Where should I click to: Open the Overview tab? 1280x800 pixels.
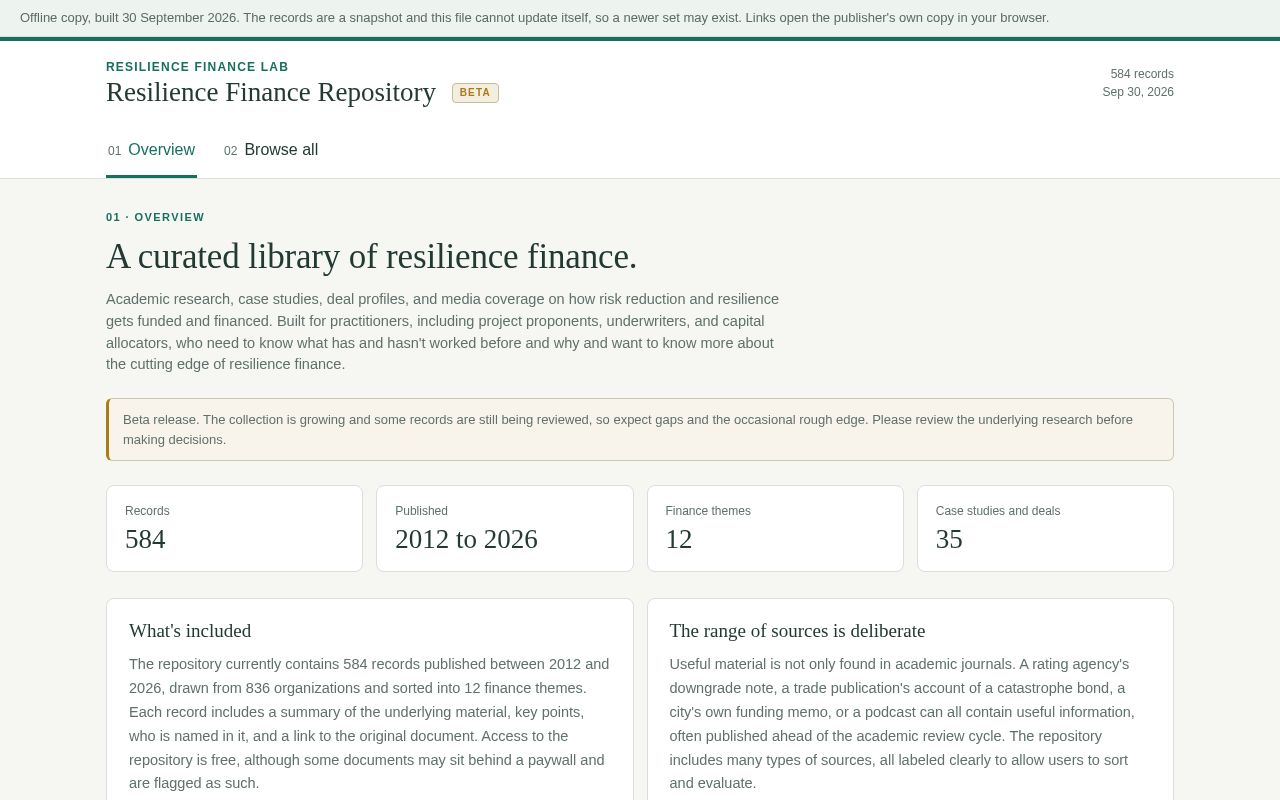151,151
